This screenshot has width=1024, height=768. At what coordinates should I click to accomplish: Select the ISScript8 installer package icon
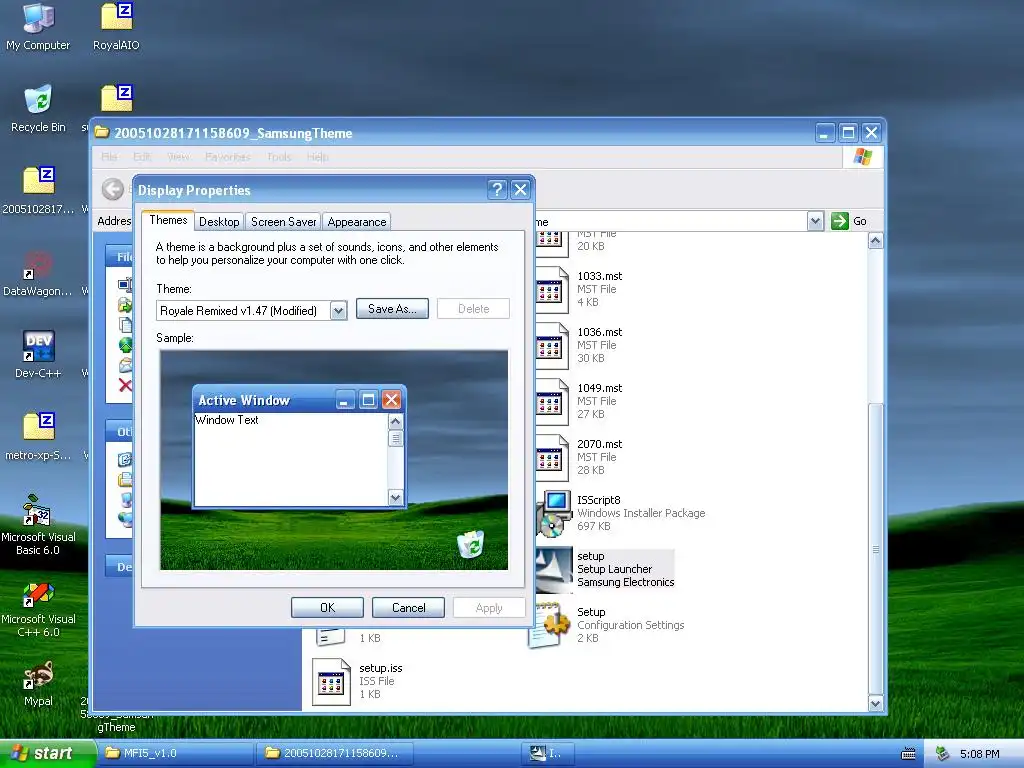click(x=552, y=513)
